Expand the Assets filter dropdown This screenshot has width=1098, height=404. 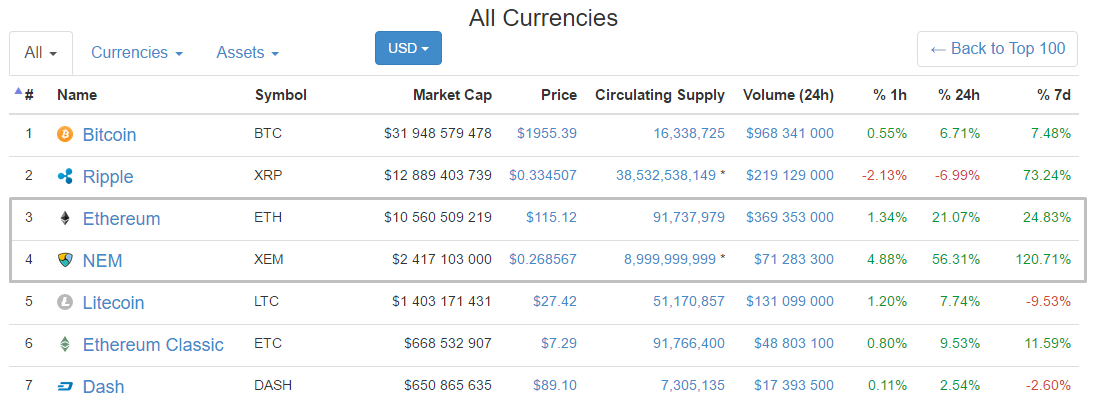point(247,53)
